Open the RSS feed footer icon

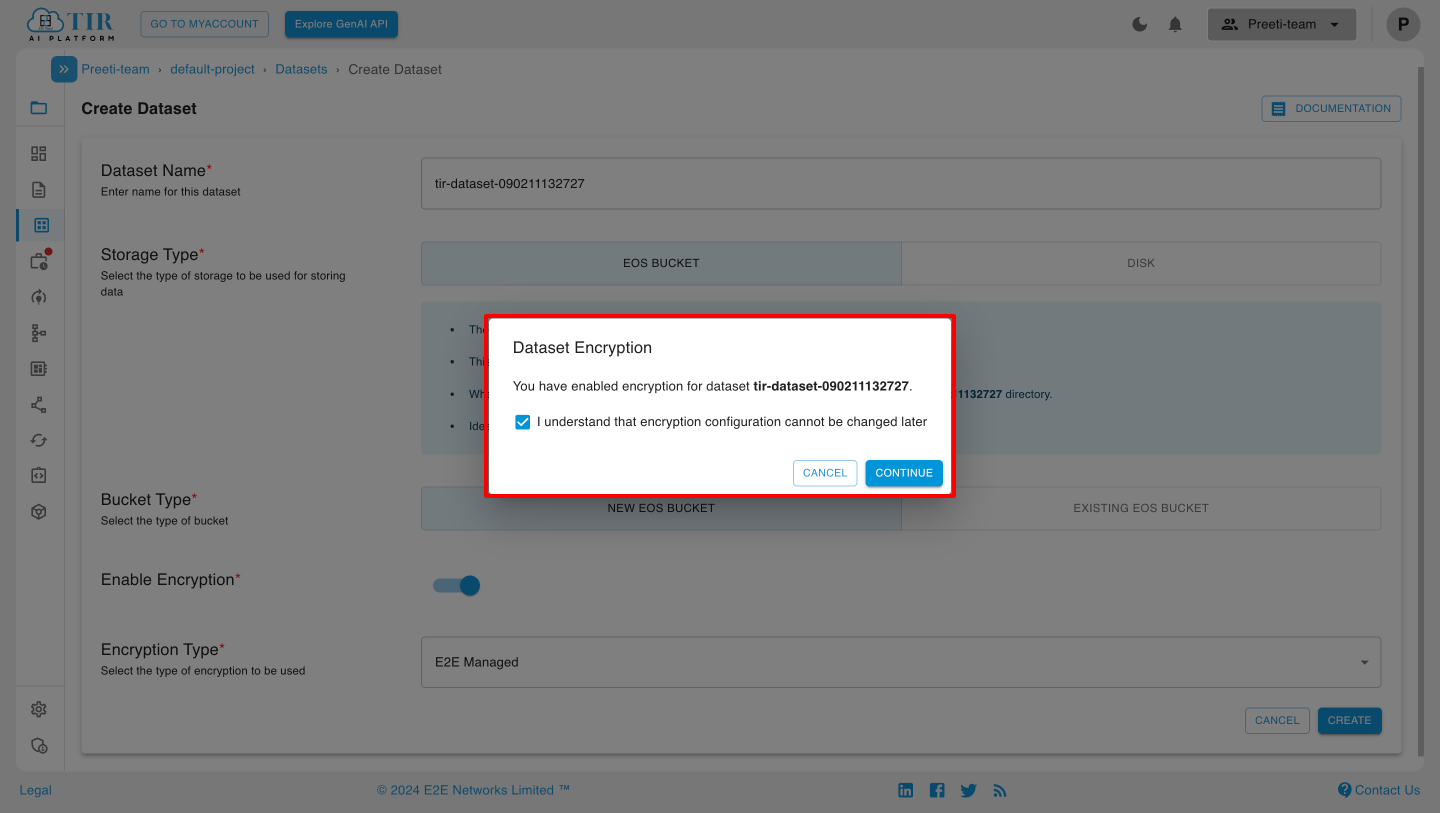1000,790
